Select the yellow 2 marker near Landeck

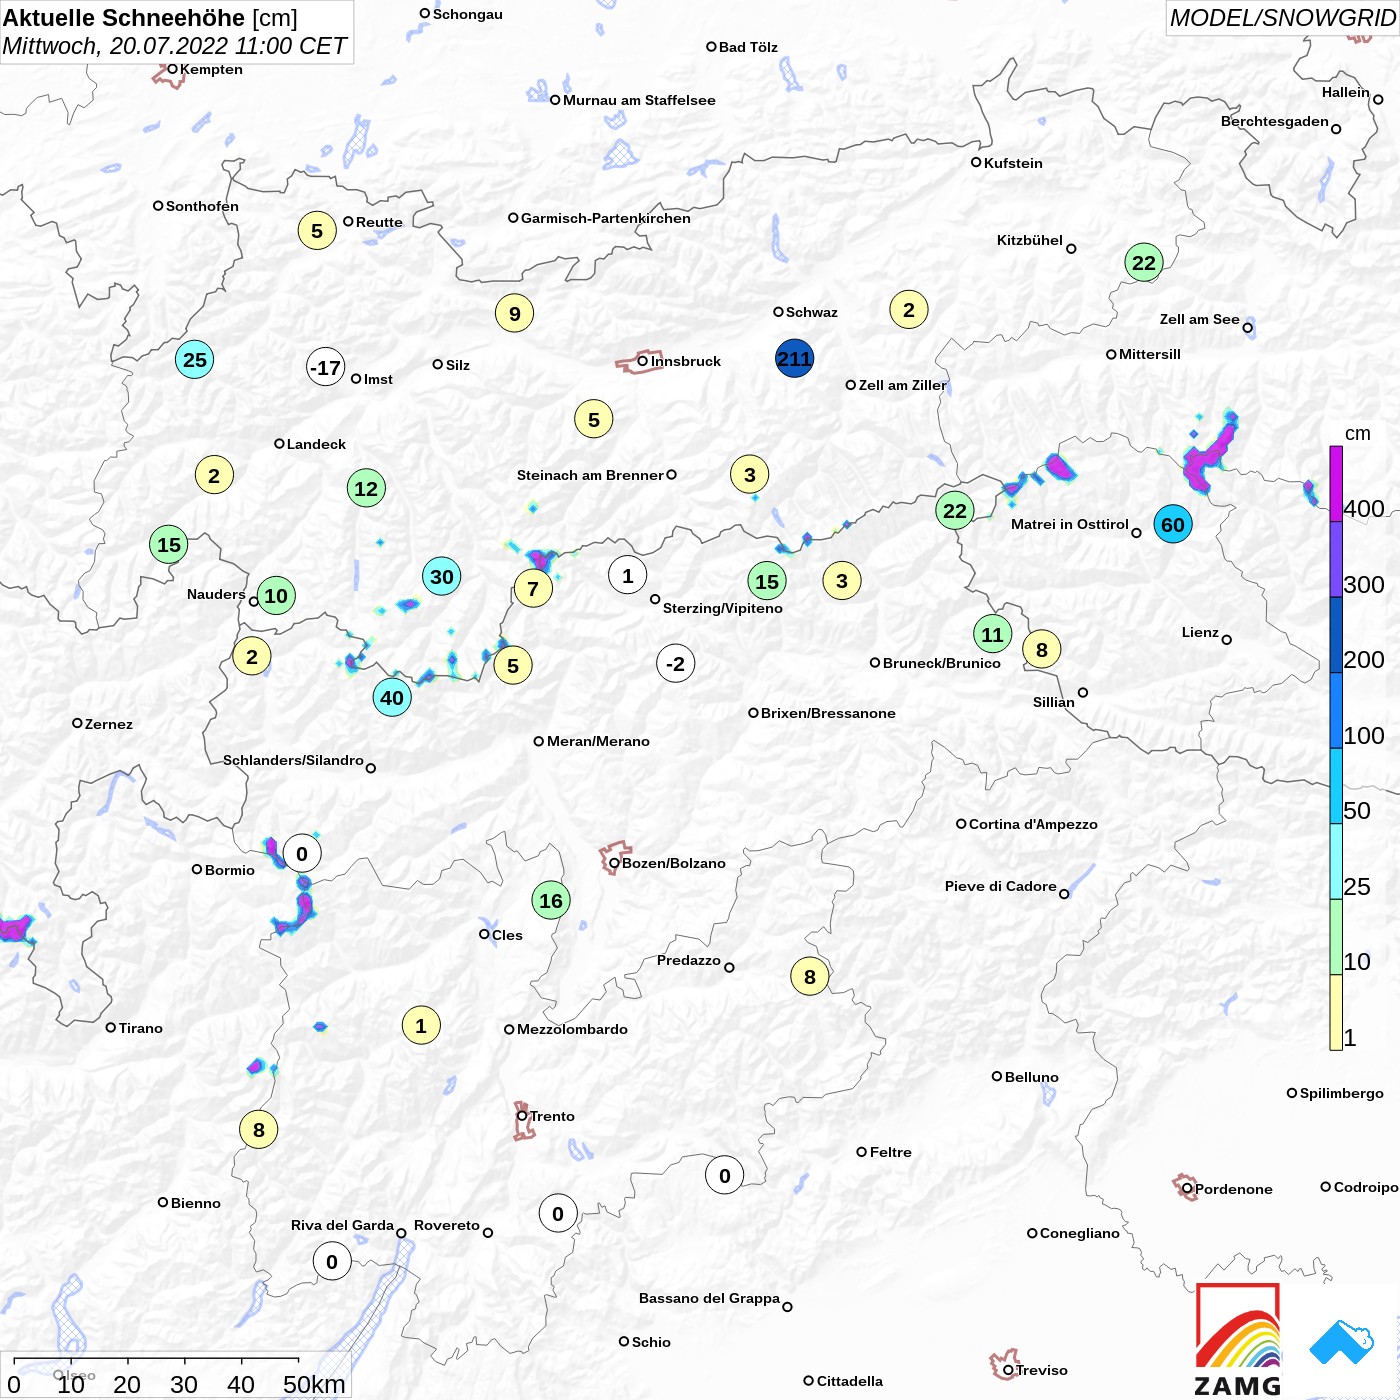pos(214,476)
